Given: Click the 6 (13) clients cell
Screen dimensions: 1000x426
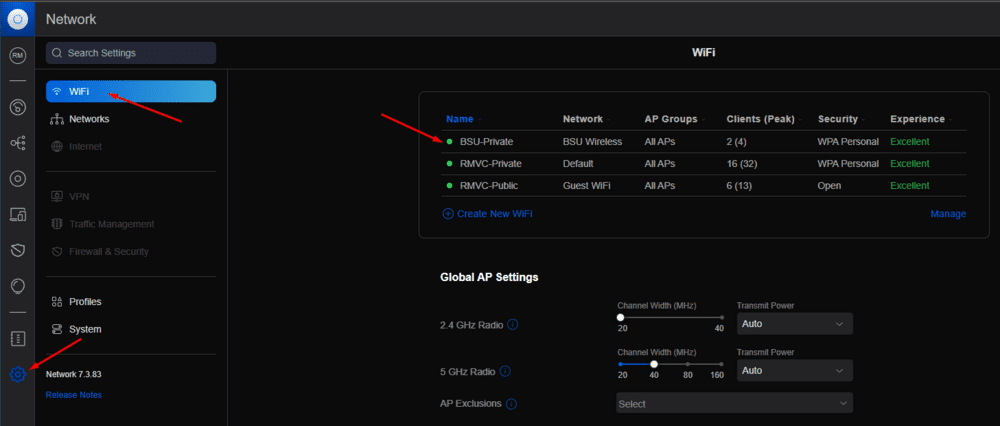Looking at the screenshot, I should [x=739, y=186].
